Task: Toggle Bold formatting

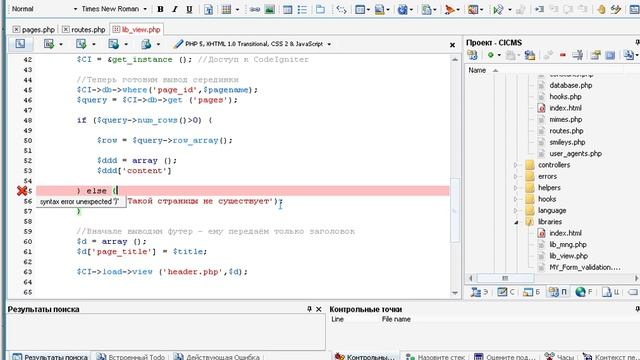Action: [160, 9]
